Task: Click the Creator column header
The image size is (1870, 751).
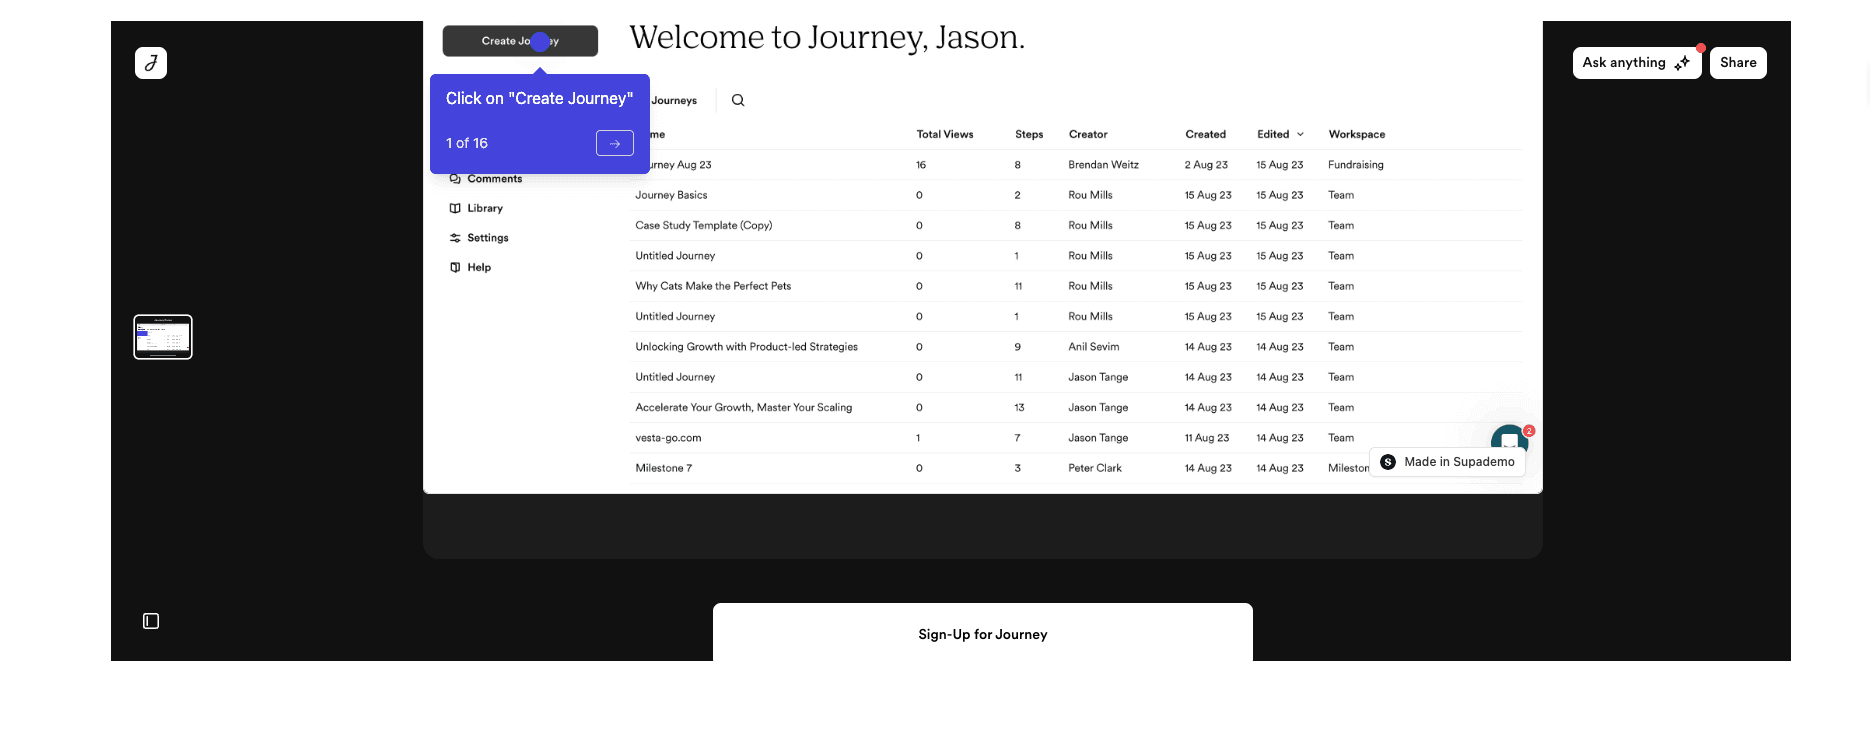Action: [1088, 134]
